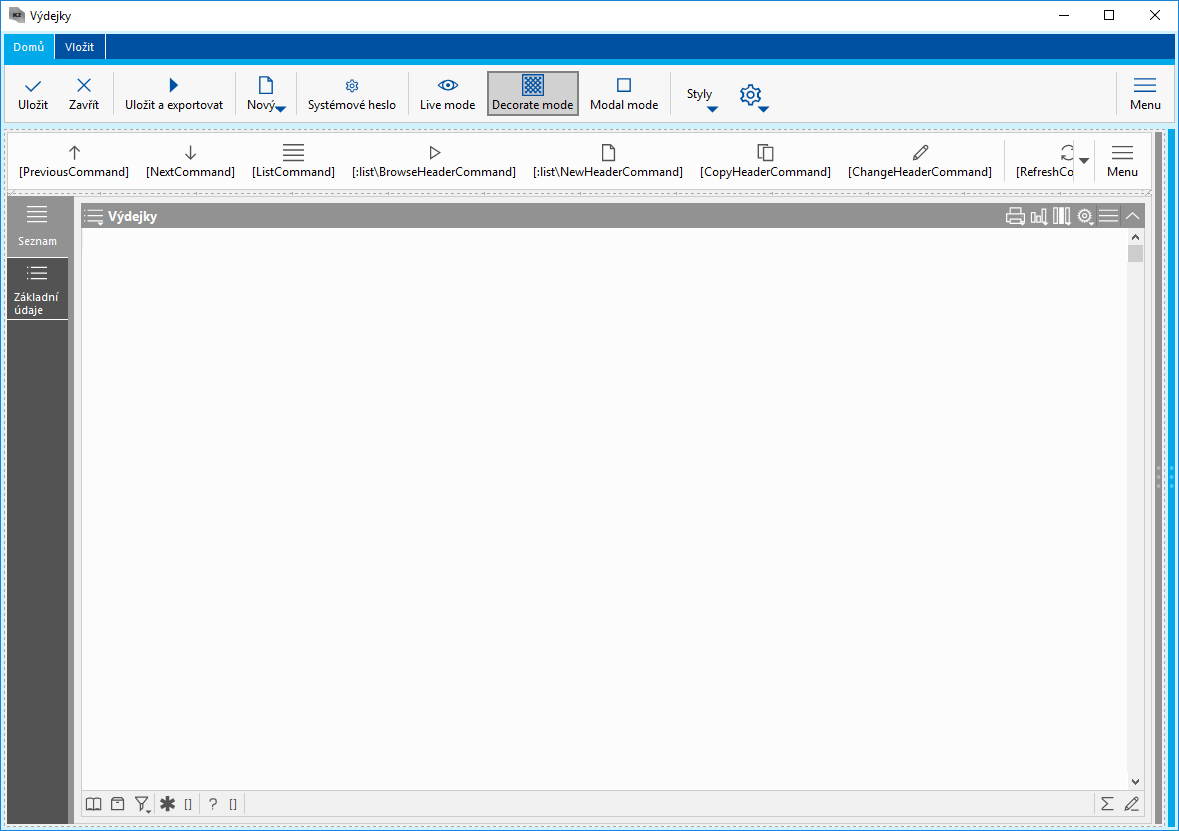Switch to Modal mode
Screen dimensions: 1179x831
[623, 94]
